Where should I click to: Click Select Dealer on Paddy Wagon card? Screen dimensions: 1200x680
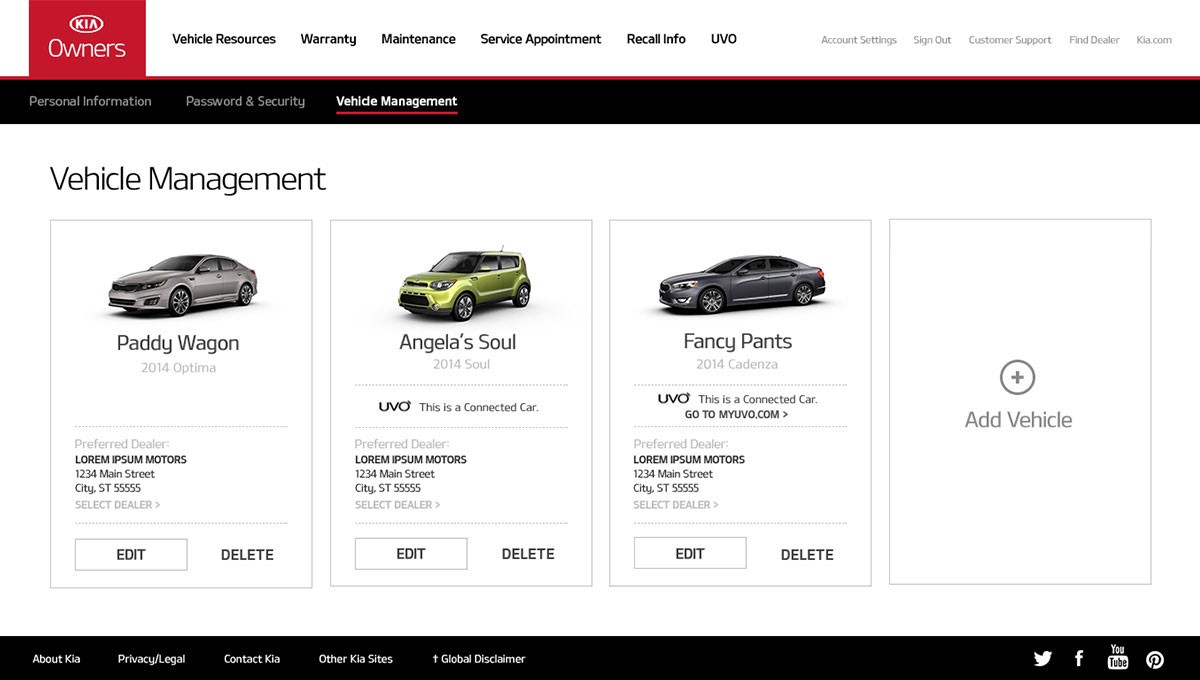(x=117, y=505)
